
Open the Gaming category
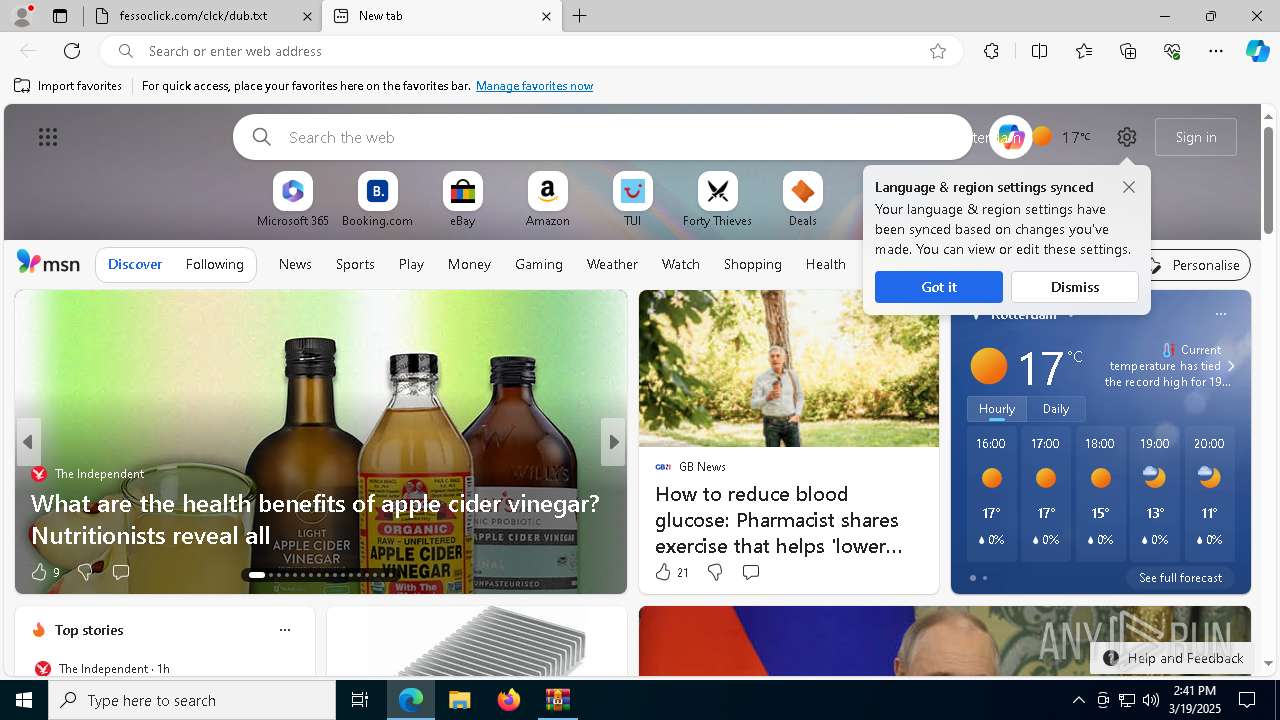539,264
